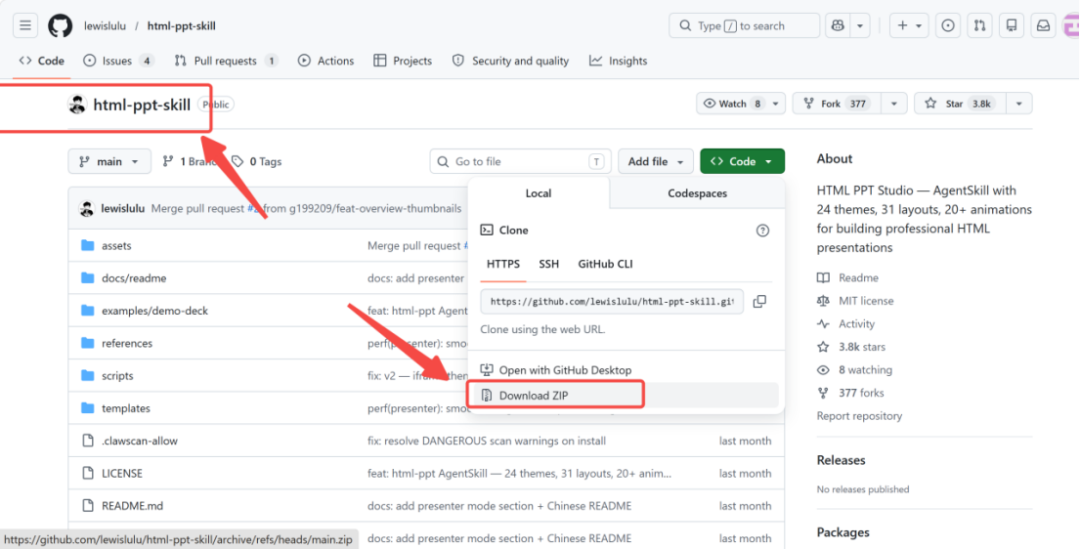Image resolution: width=1080 pixels, height=549 pixels.
Task: Open the examples/demo-deck folder
Action: point(155,311)
